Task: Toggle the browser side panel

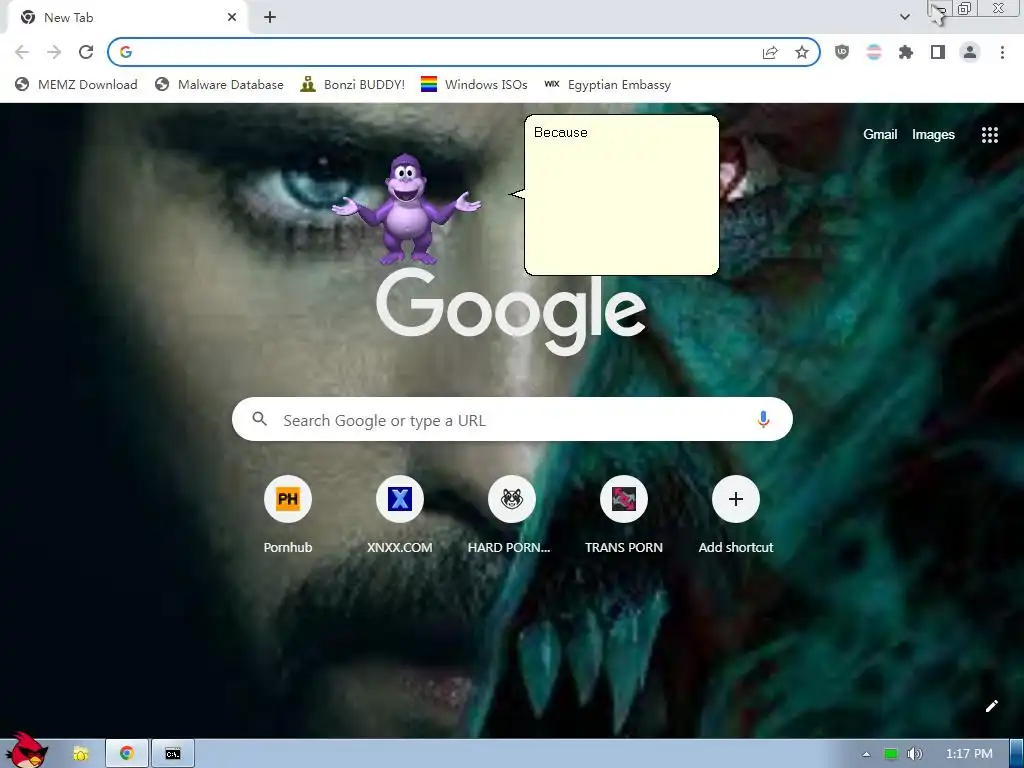Action: pyautogui.click(x=938, y=52)
